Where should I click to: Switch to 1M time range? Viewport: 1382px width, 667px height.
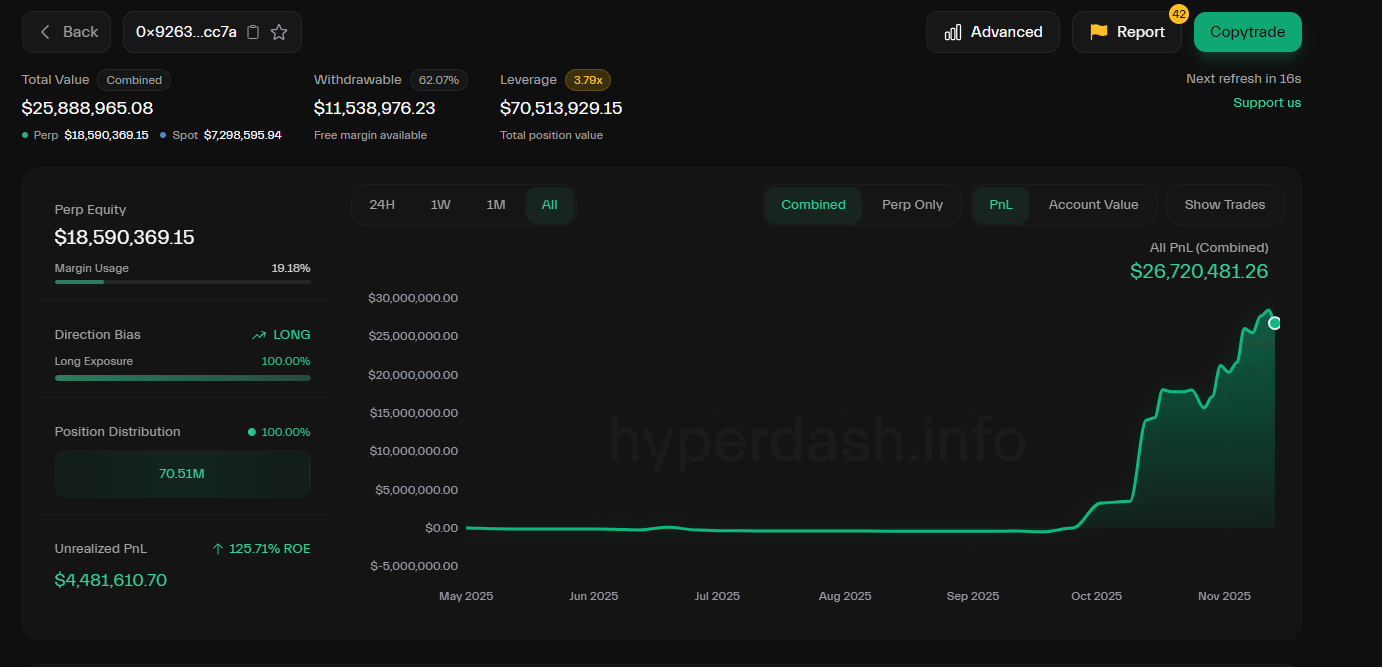[x=495, y=205]
